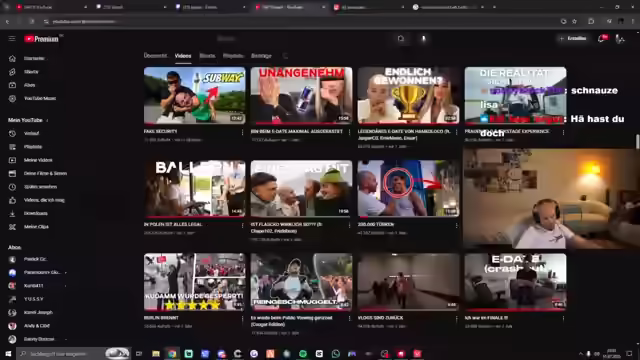The image size is (640, 360).
Task: Open the IN POLEN IST ALLES LEGAL title
Action: click(x=173, y=224)
